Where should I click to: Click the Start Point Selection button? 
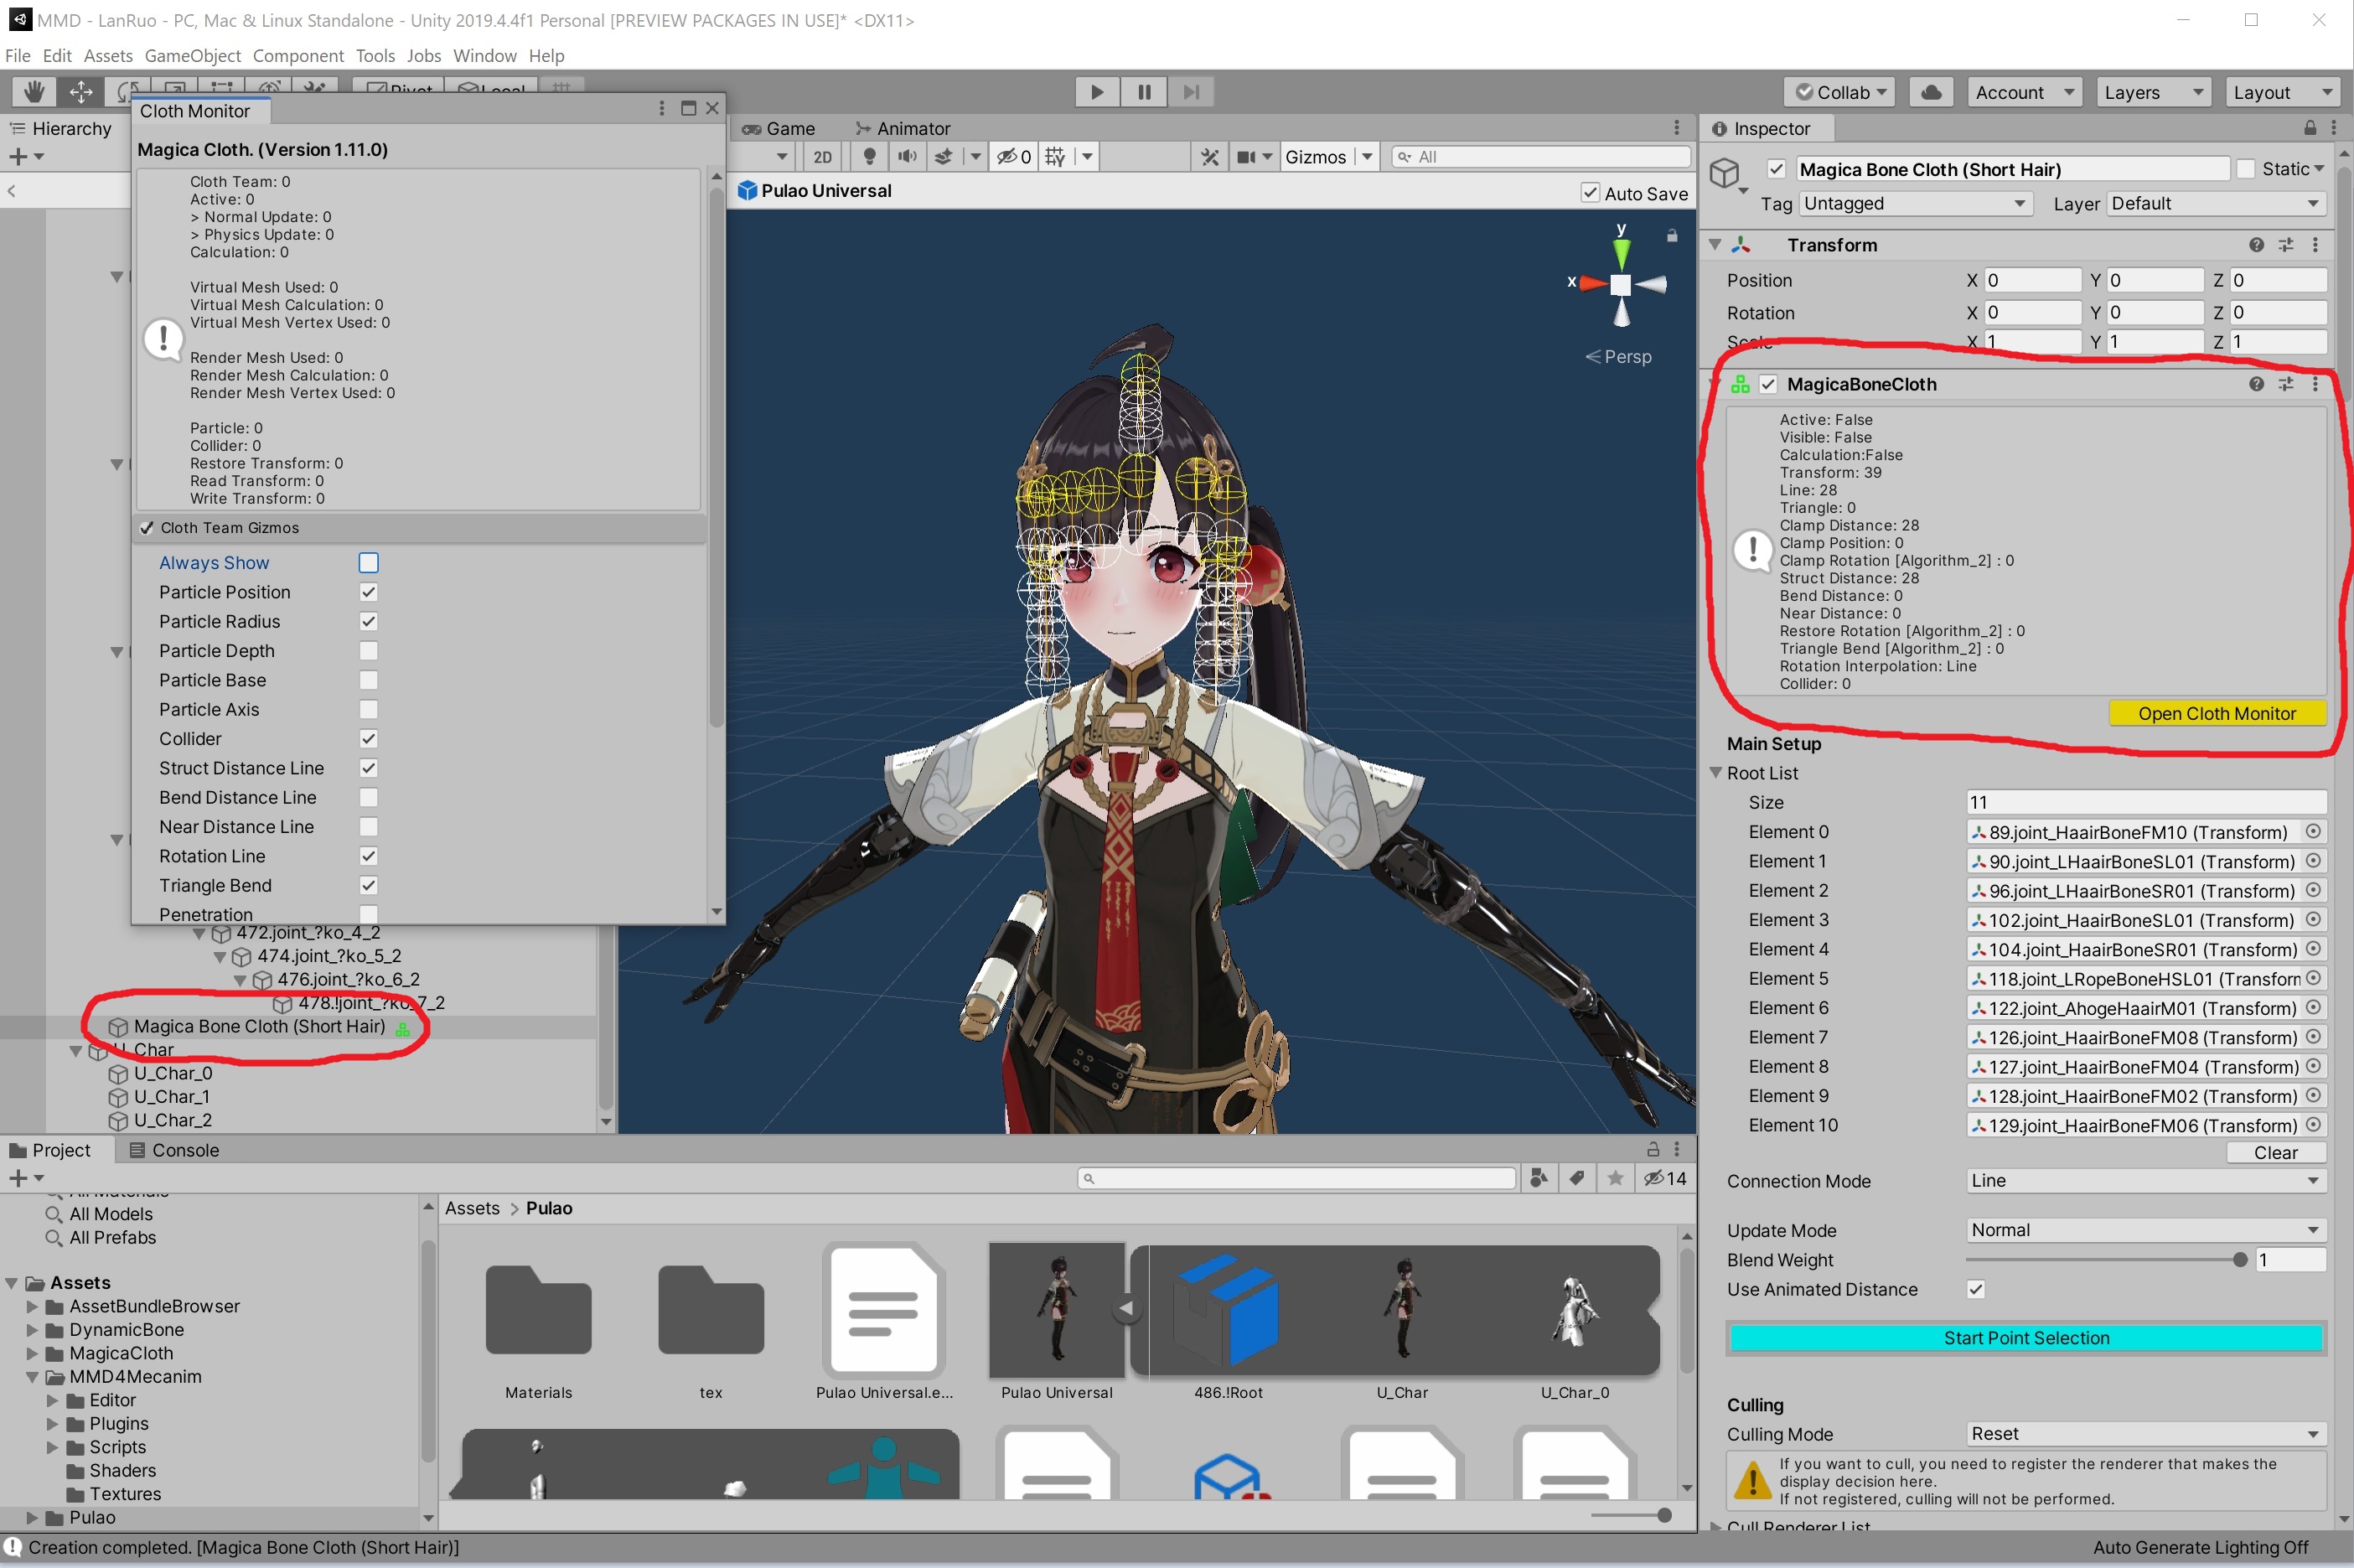(2025, 1338)
